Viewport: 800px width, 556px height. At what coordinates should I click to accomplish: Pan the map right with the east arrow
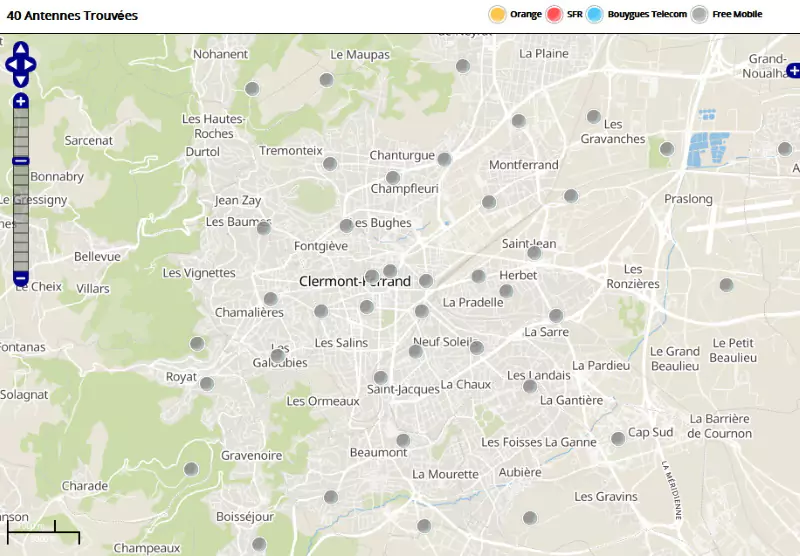point(31,65)
